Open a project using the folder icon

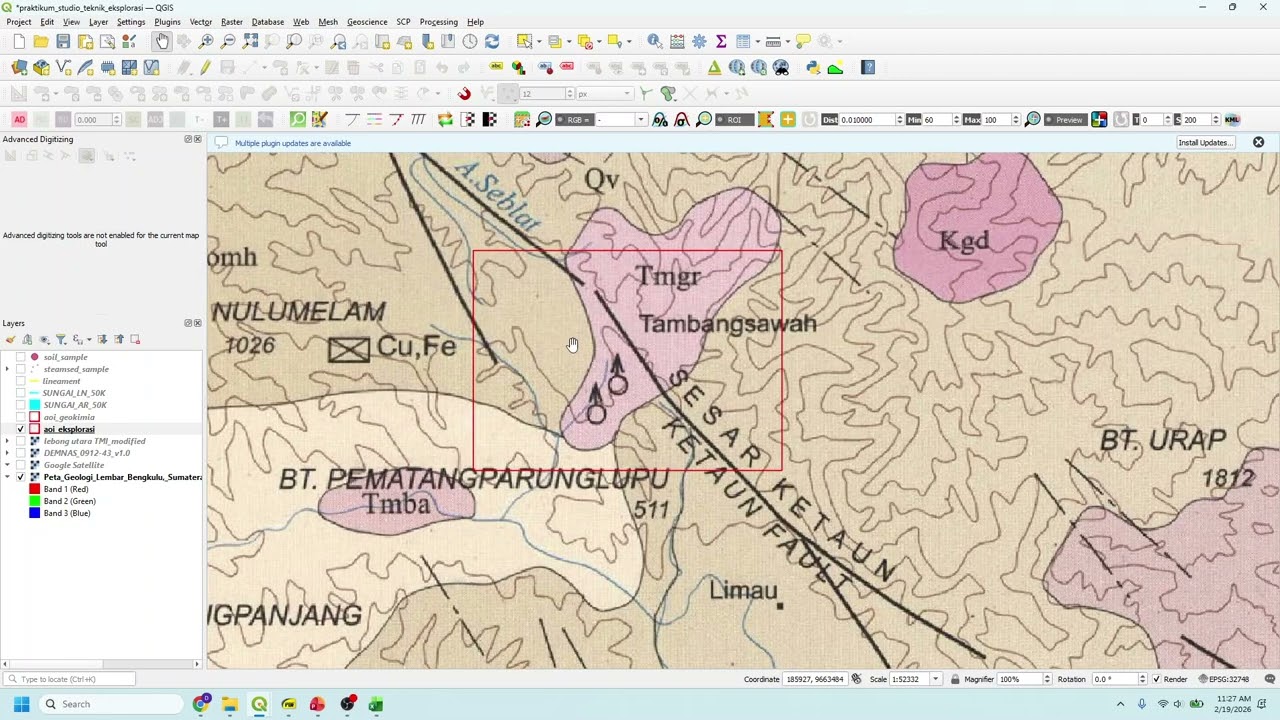pos(41,41)
